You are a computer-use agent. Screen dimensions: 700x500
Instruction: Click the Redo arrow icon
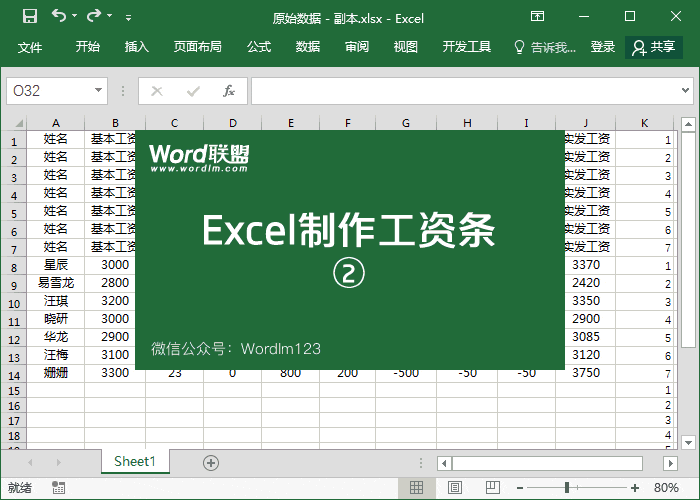pyautogui.click(x=95, y=17)
